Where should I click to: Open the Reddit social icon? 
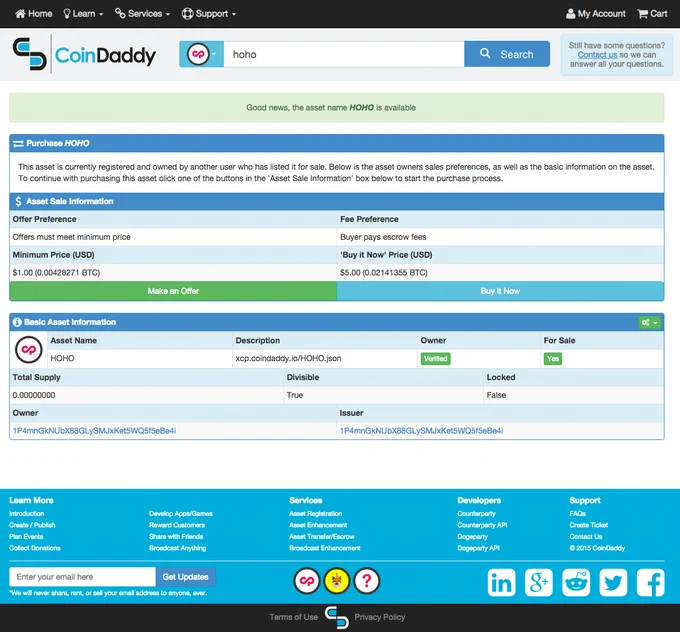coord(576,583)
